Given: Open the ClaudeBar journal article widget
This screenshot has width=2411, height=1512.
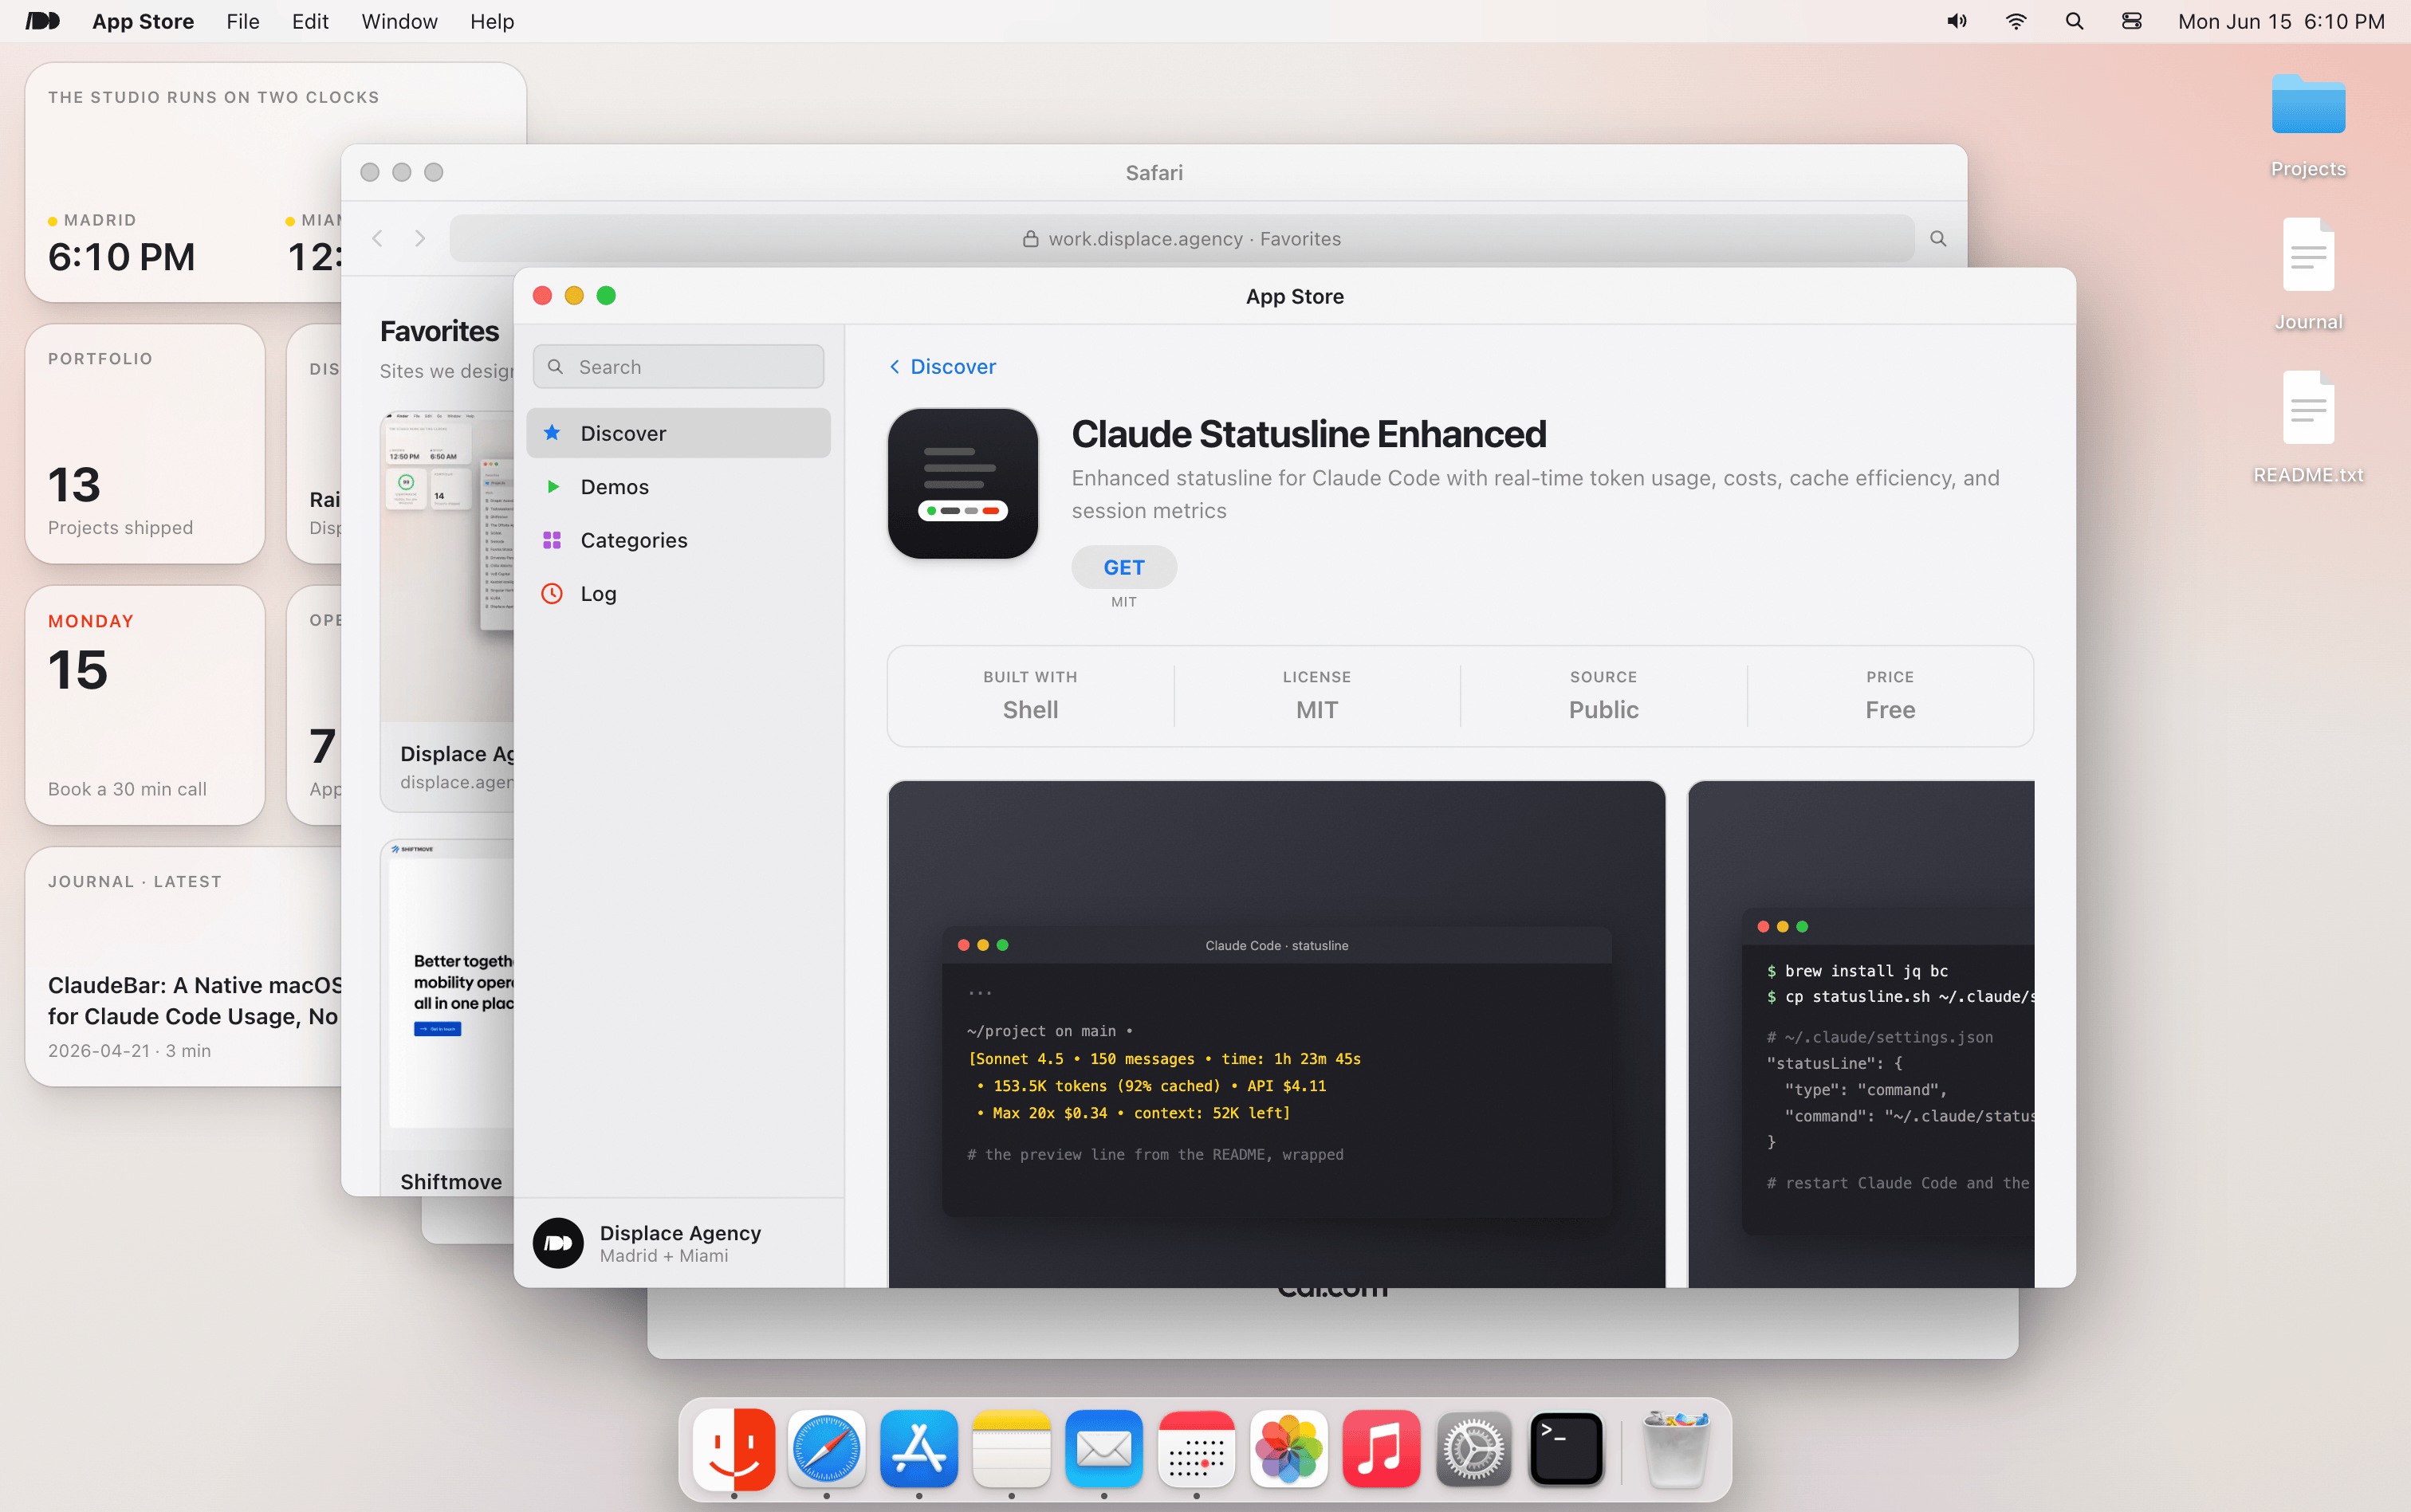Looking at the screenshot, I should coord(184,967).
